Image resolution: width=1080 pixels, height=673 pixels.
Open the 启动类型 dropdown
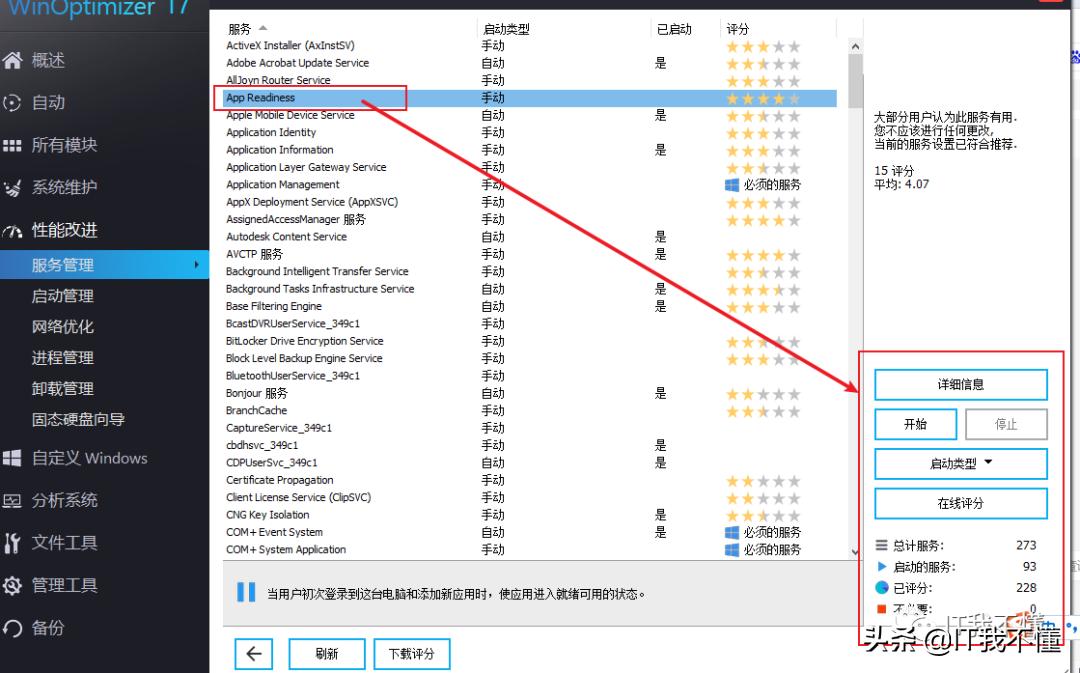960,463
